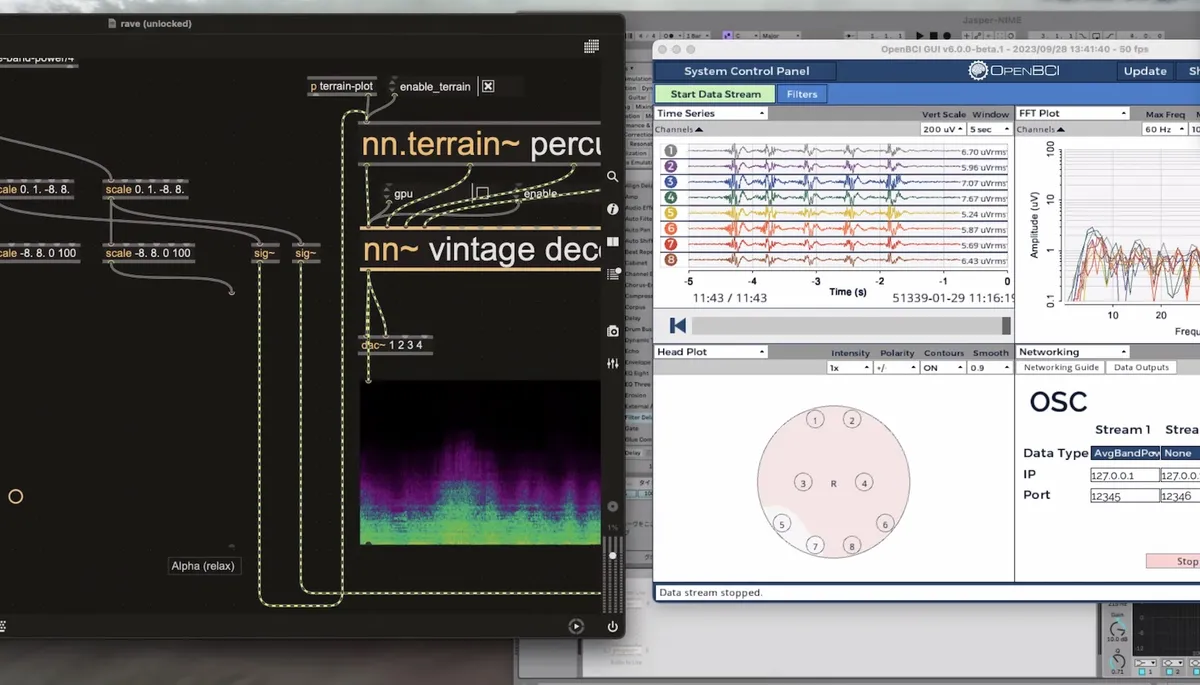
Task: Adjust the Max output gain slider knob
Action: (612, 554)
